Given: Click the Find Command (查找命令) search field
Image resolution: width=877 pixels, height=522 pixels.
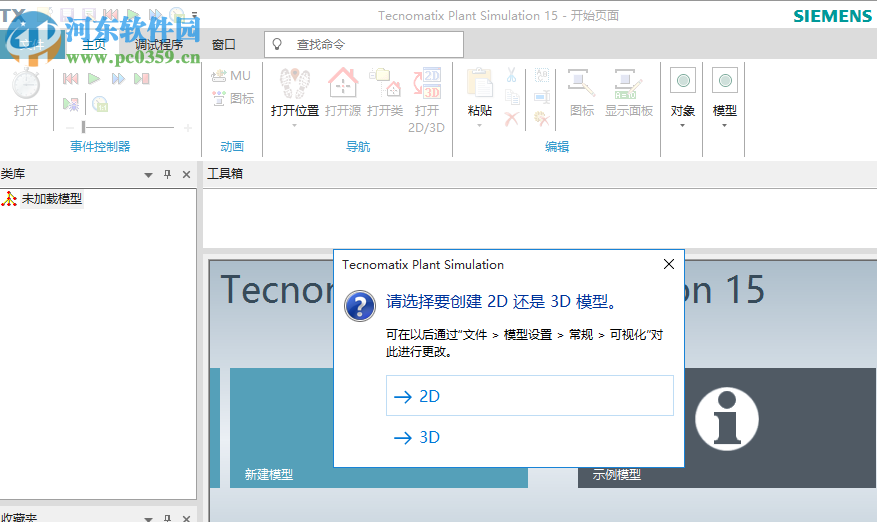Looking at the screenshot, I should click(364, 44).
